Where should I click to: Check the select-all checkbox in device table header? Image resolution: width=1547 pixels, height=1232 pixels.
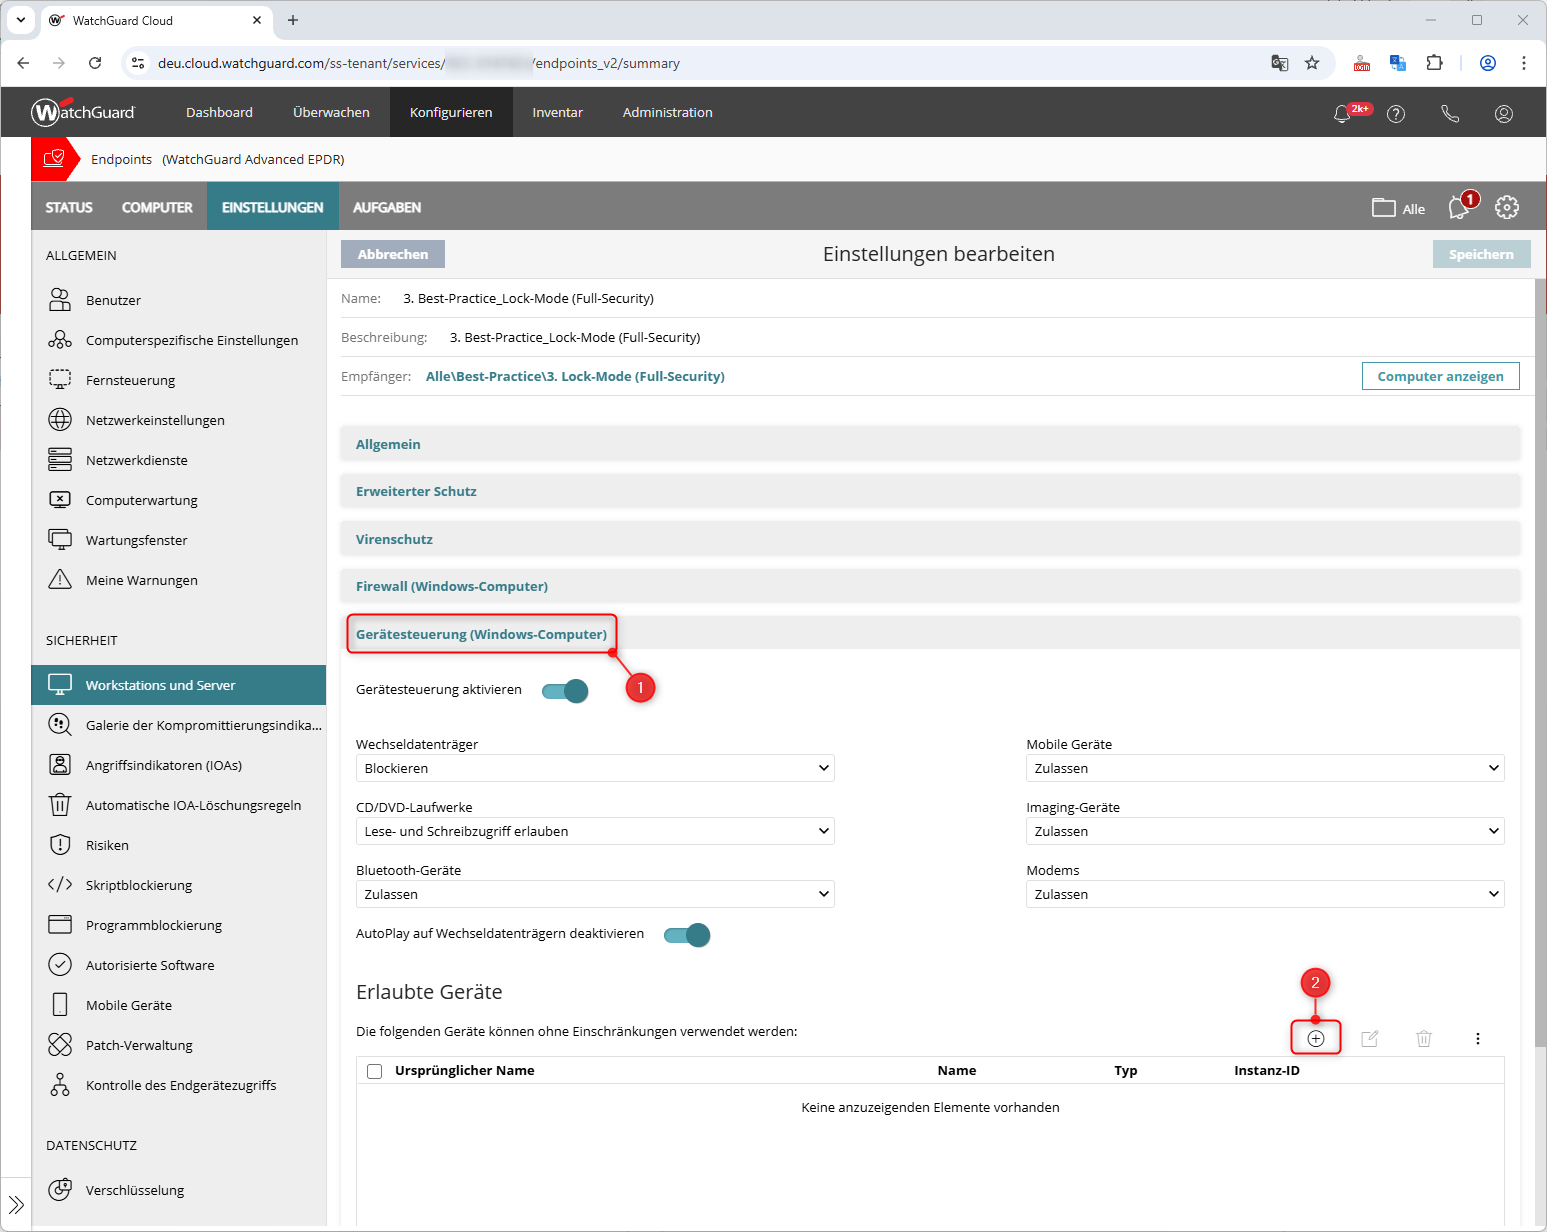coord(375,1071)
